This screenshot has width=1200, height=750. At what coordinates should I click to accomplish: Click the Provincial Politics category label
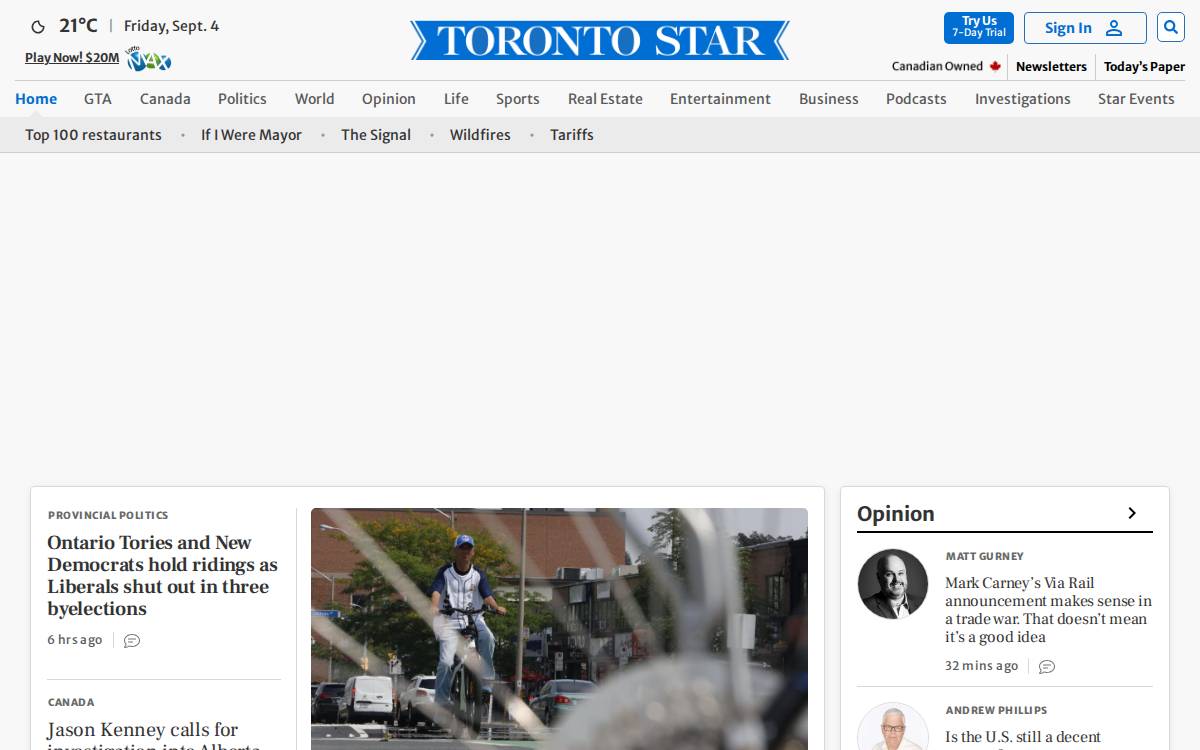coord(108,515)
